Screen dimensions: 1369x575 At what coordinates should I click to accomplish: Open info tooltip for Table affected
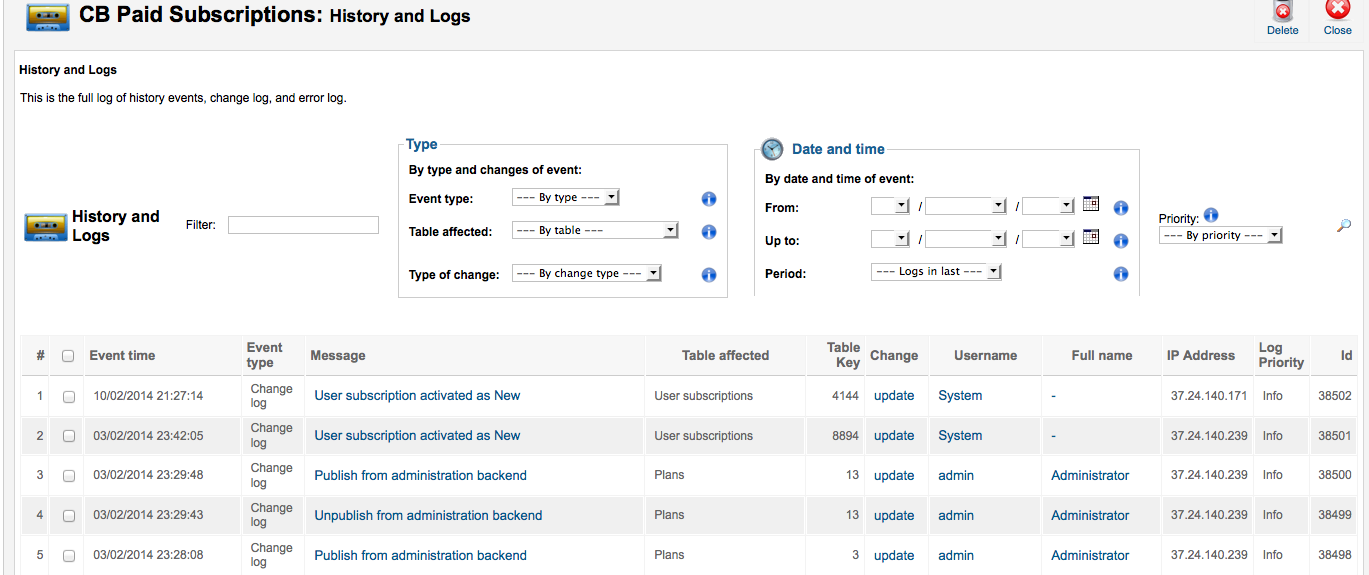coord(709,232)
